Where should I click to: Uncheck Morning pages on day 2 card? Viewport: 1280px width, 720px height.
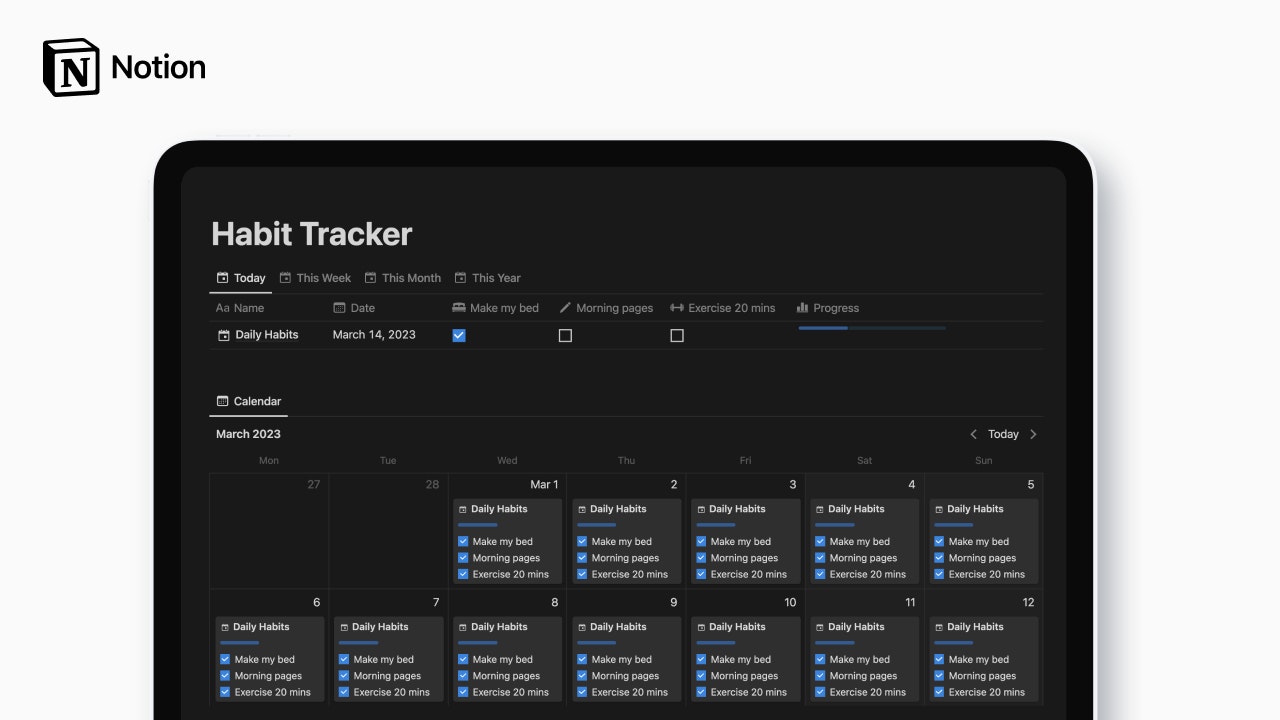click(582, 558)
